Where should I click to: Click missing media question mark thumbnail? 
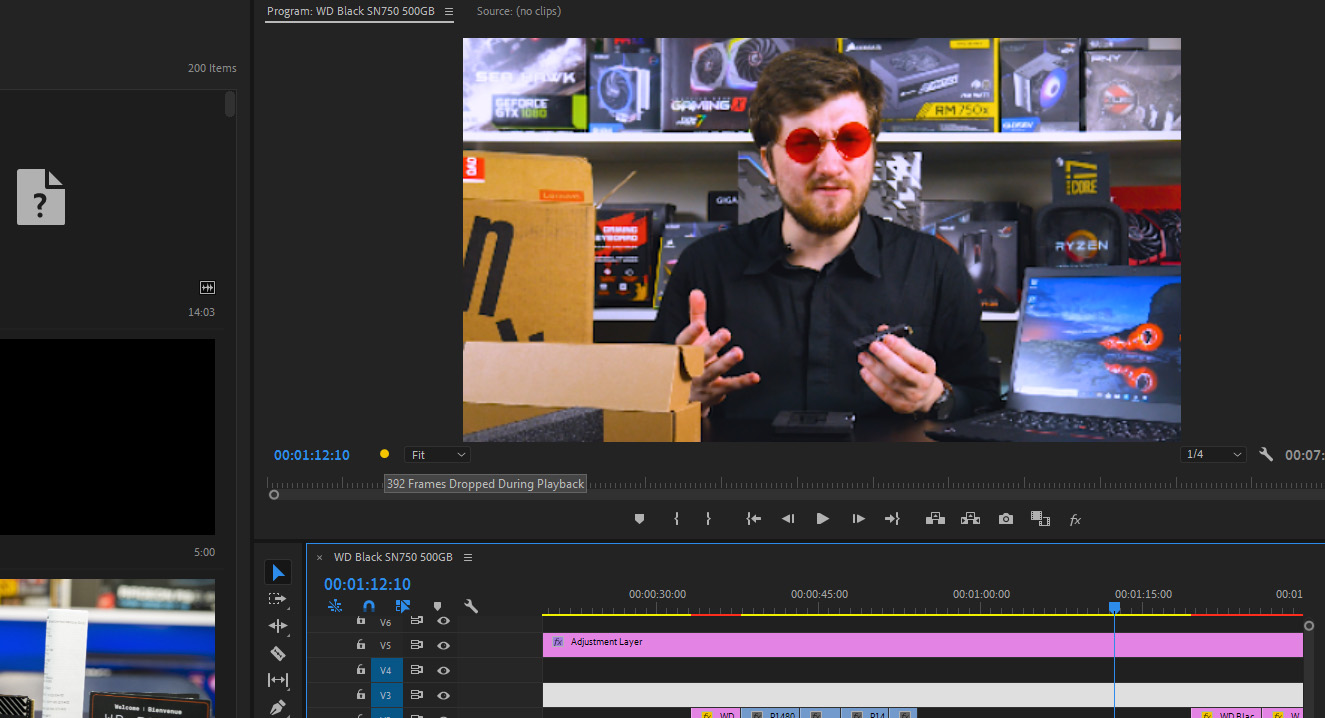41,196
